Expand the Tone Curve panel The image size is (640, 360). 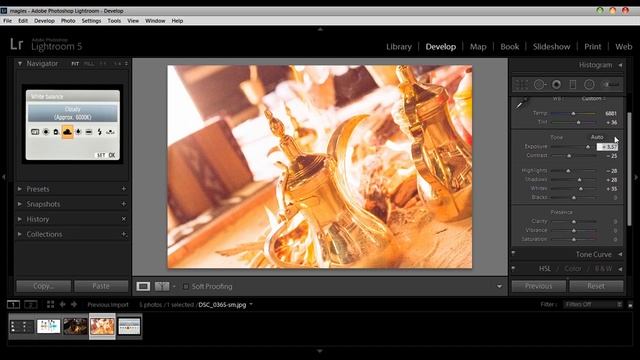(x=620, y=254)
